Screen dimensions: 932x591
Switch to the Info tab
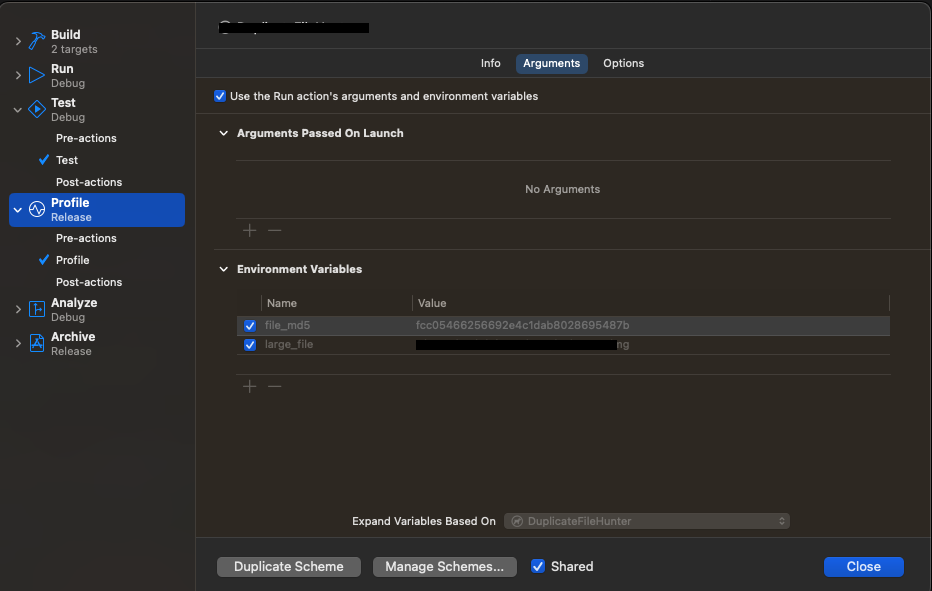coord(490,63)
